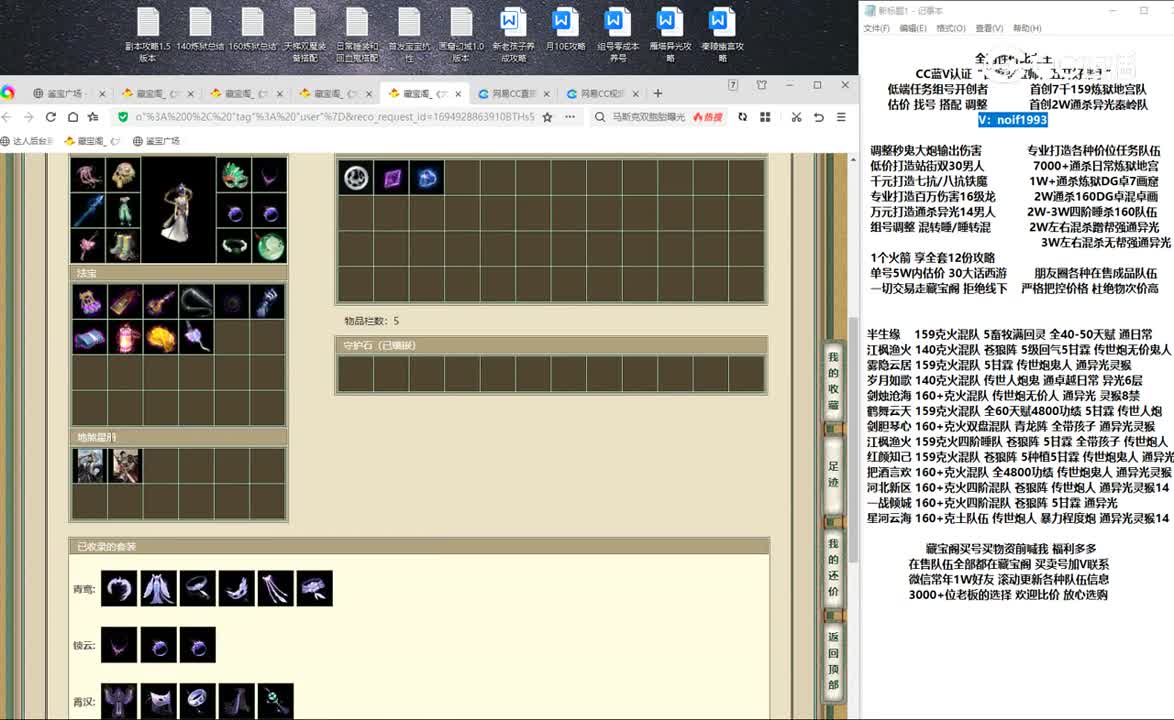Image resolution: width=1174 pixels, height=720 pixels.
Task: Click the 返回顶部 side button
Action: pyautogui.click(x=833, y=661)
